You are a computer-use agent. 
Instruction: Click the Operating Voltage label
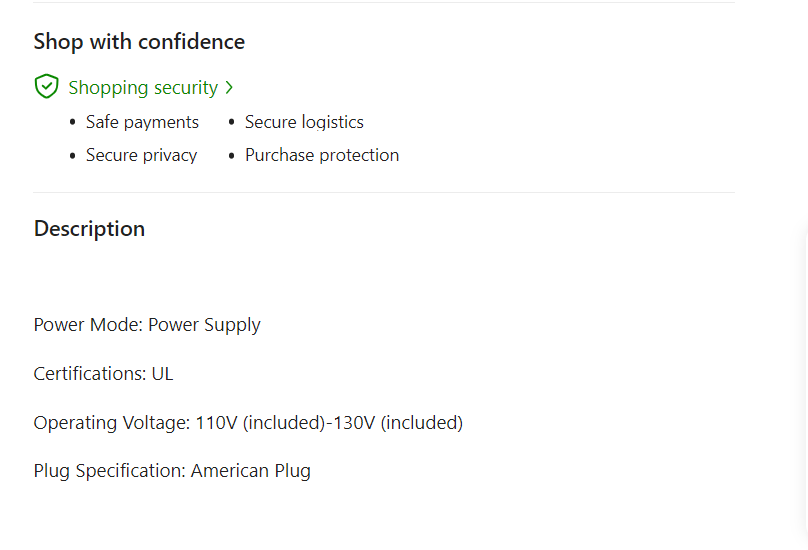[111, 423]
